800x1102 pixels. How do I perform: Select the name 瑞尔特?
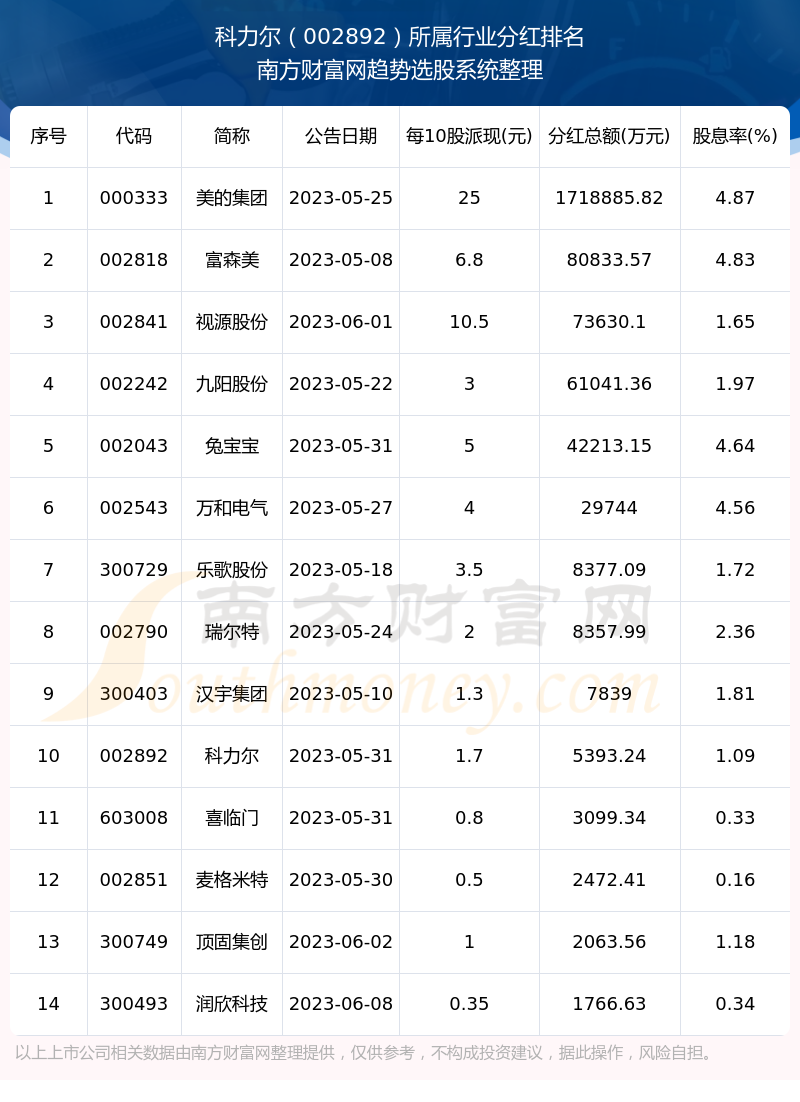232,632
